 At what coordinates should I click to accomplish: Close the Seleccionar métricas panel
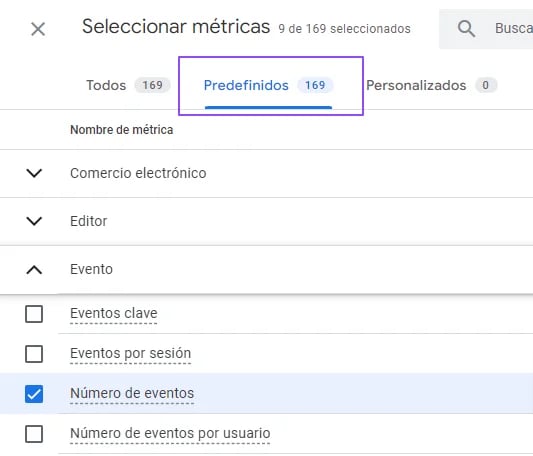(x=38, y=29)
